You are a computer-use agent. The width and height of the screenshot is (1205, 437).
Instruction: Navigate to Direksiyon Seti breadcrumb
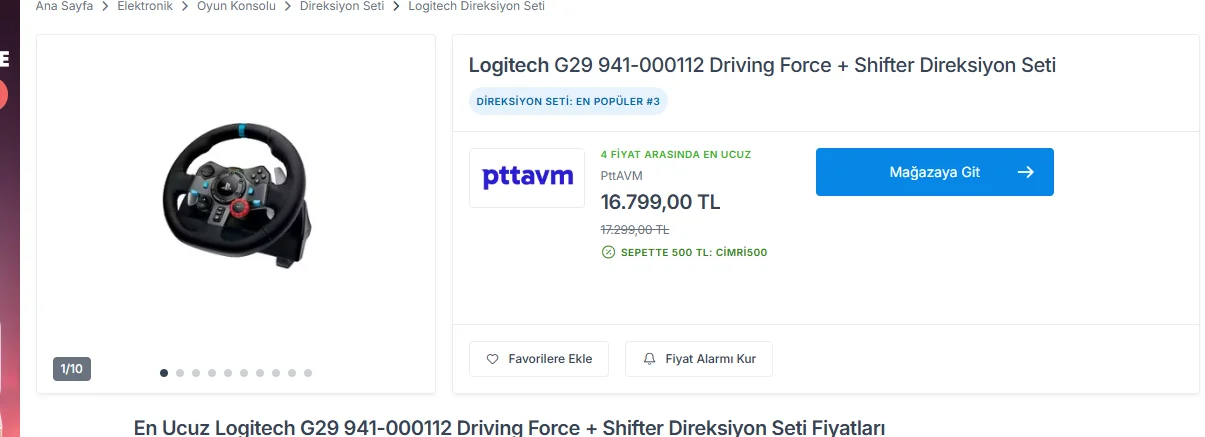point(342,6)
